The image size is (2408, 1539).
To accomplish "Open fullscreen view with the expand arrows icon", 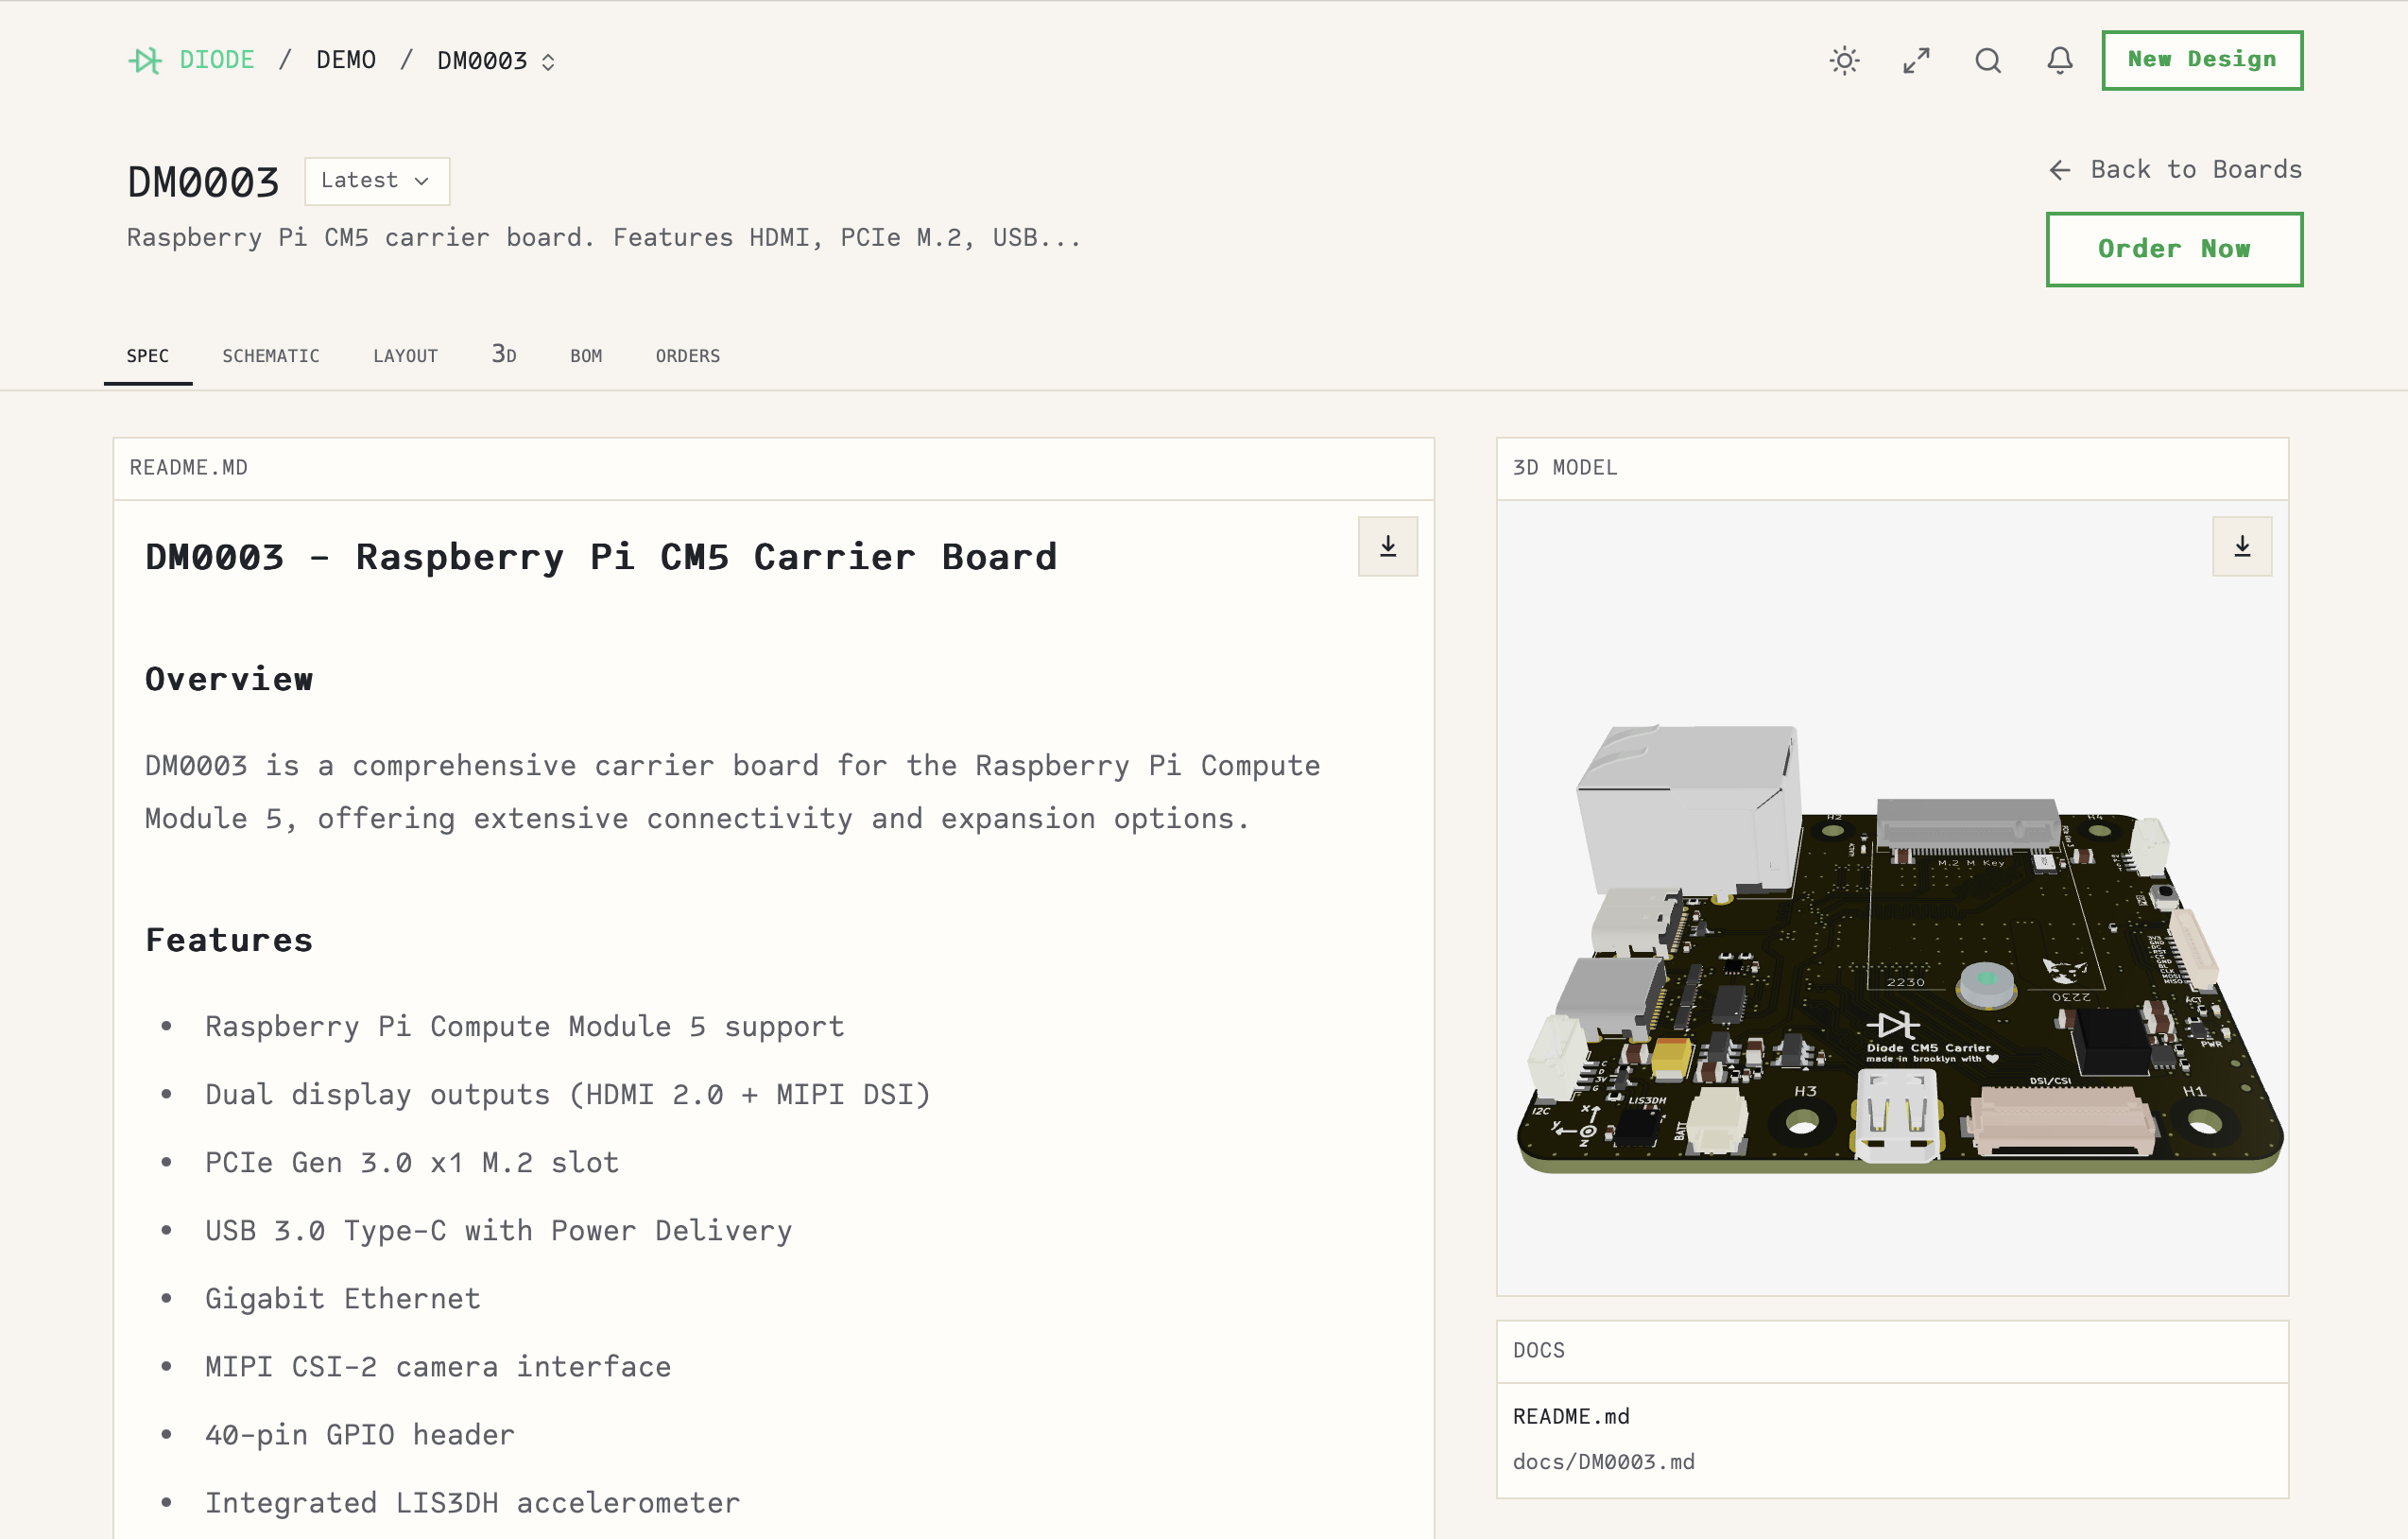I will click(x=1916, y=61).
